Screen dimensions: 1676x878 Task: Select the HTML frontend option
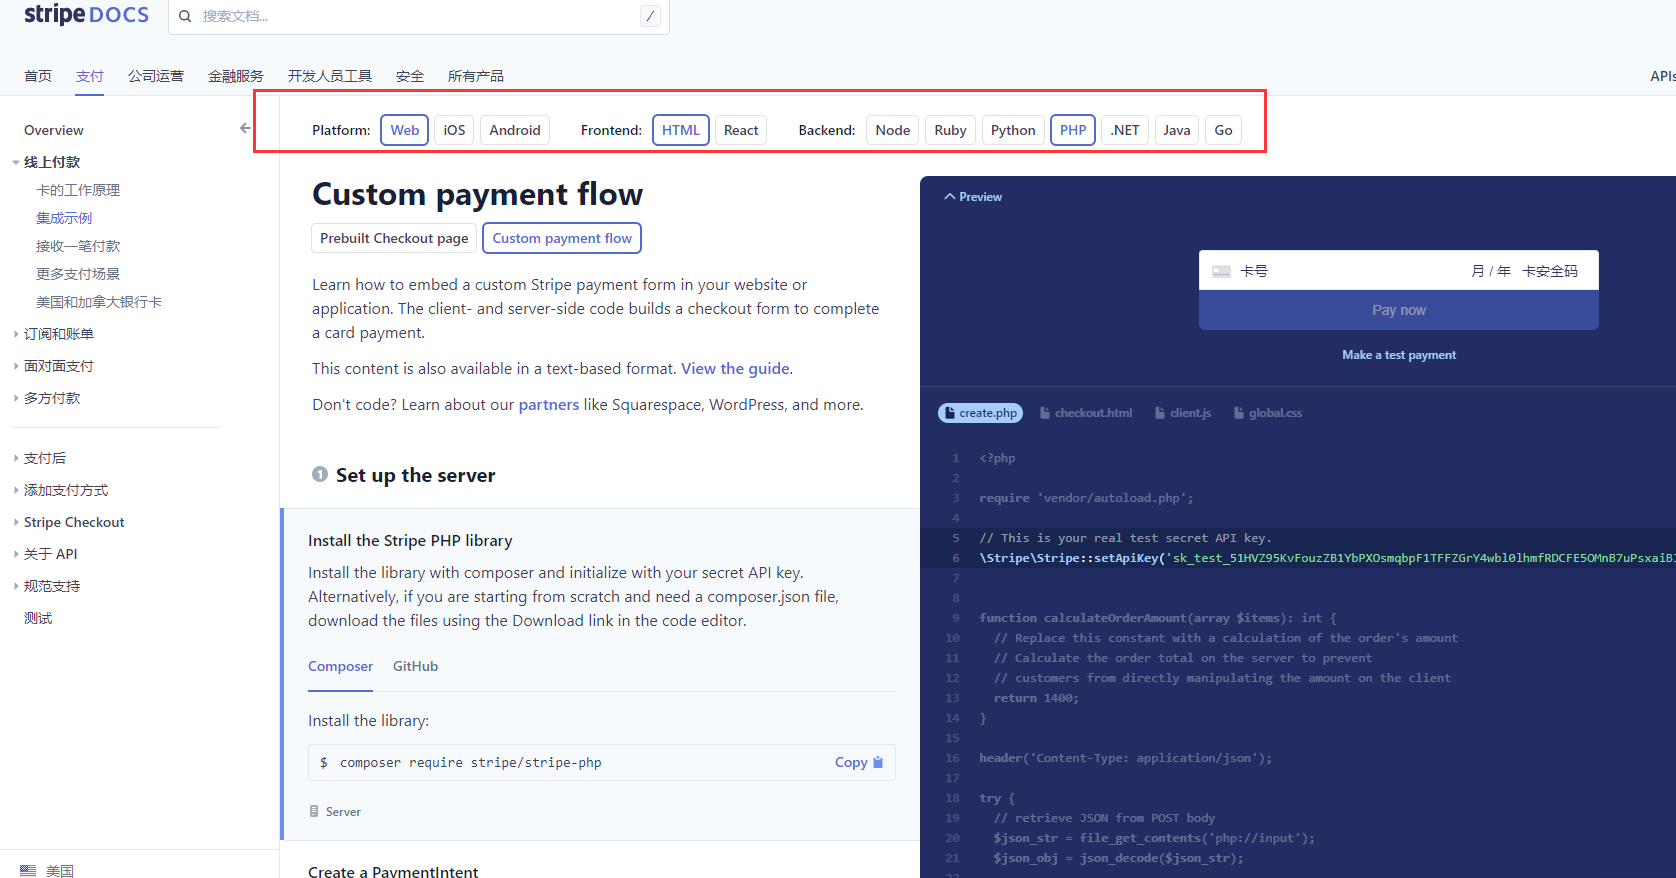pyautogui.click(x=681, y=130)
